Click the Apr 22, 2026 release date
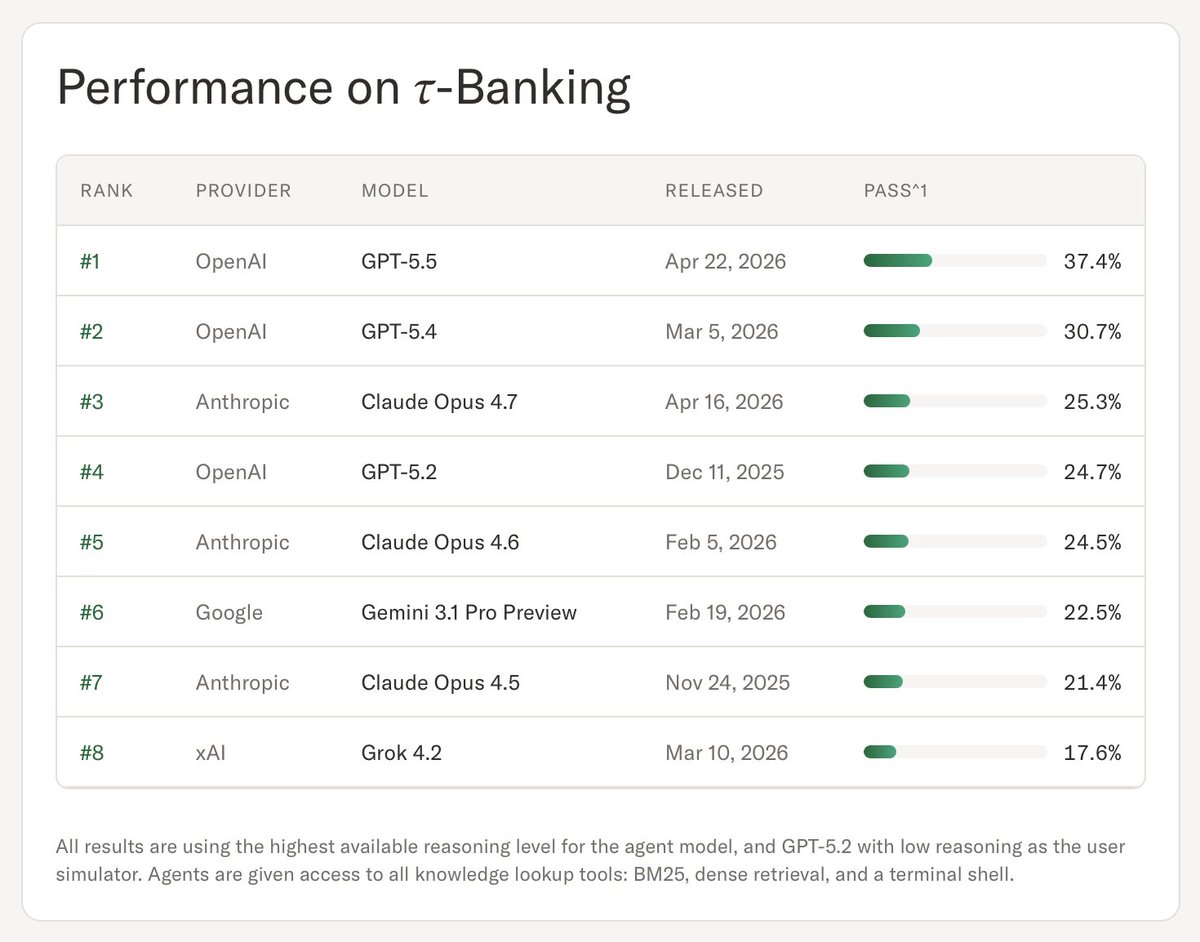Viewport: 1200px width, 942px height. [x=725, y=261]
